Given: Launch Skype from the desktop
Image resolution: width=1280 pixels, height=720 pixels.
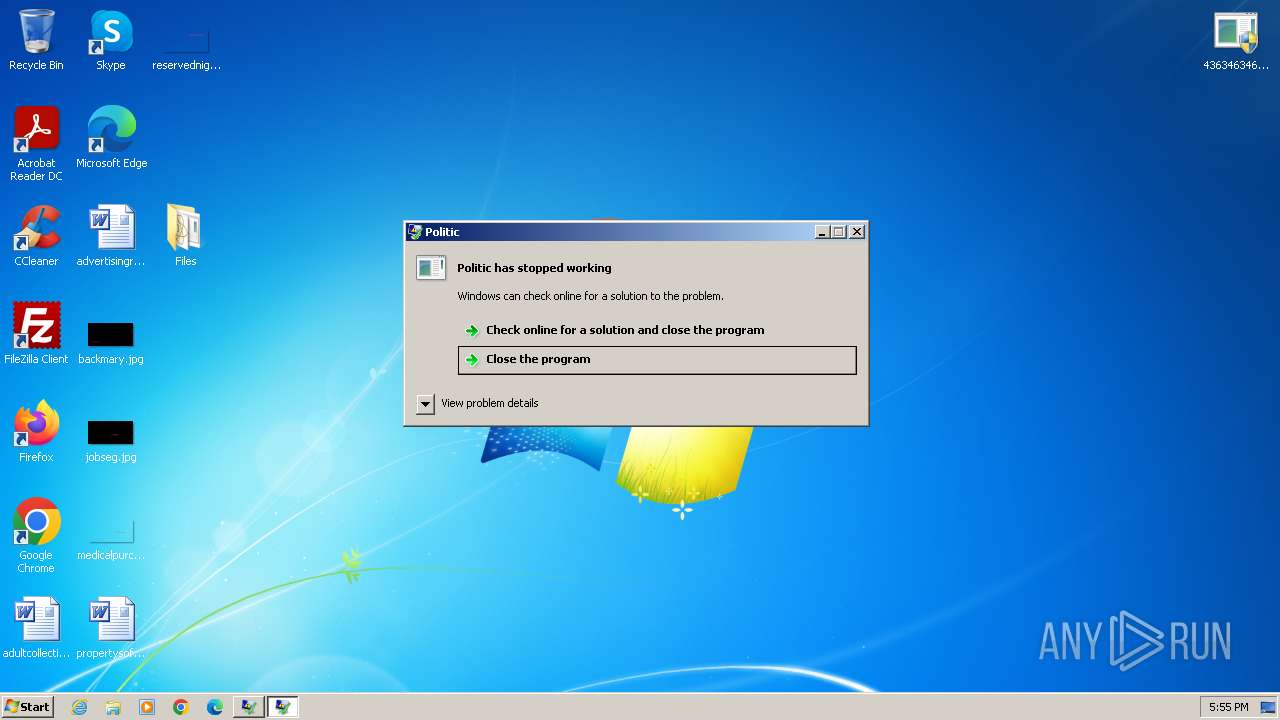Looking at the screenshot, I should (x=111, y=40).
